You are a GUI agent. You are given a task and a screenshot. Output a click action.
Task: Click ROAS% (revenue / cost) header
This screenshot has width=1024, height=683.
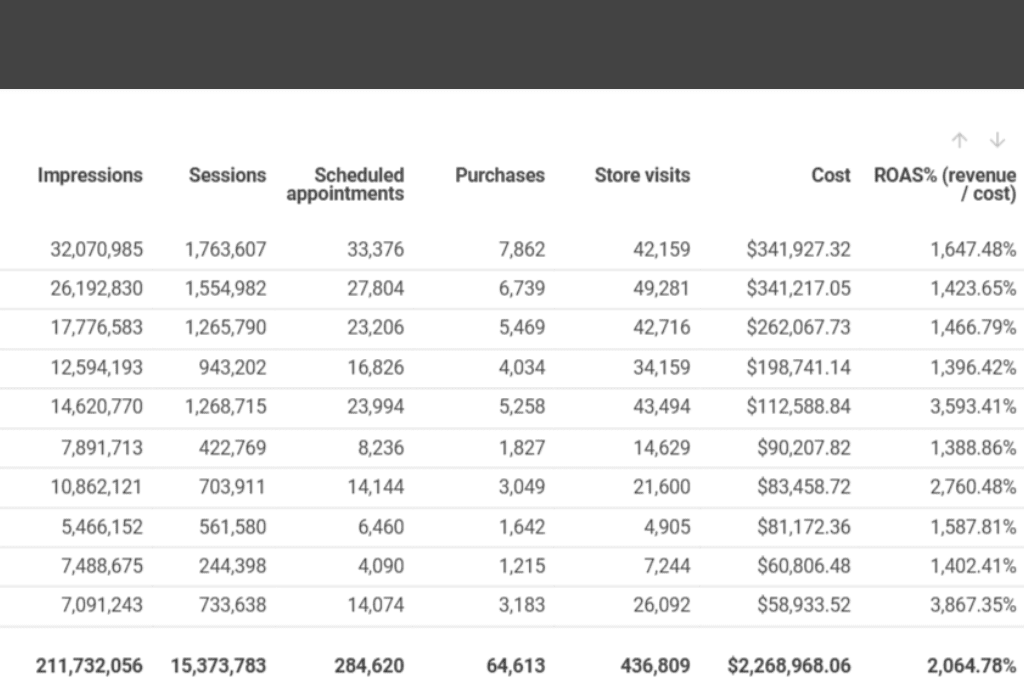point(945,184)
